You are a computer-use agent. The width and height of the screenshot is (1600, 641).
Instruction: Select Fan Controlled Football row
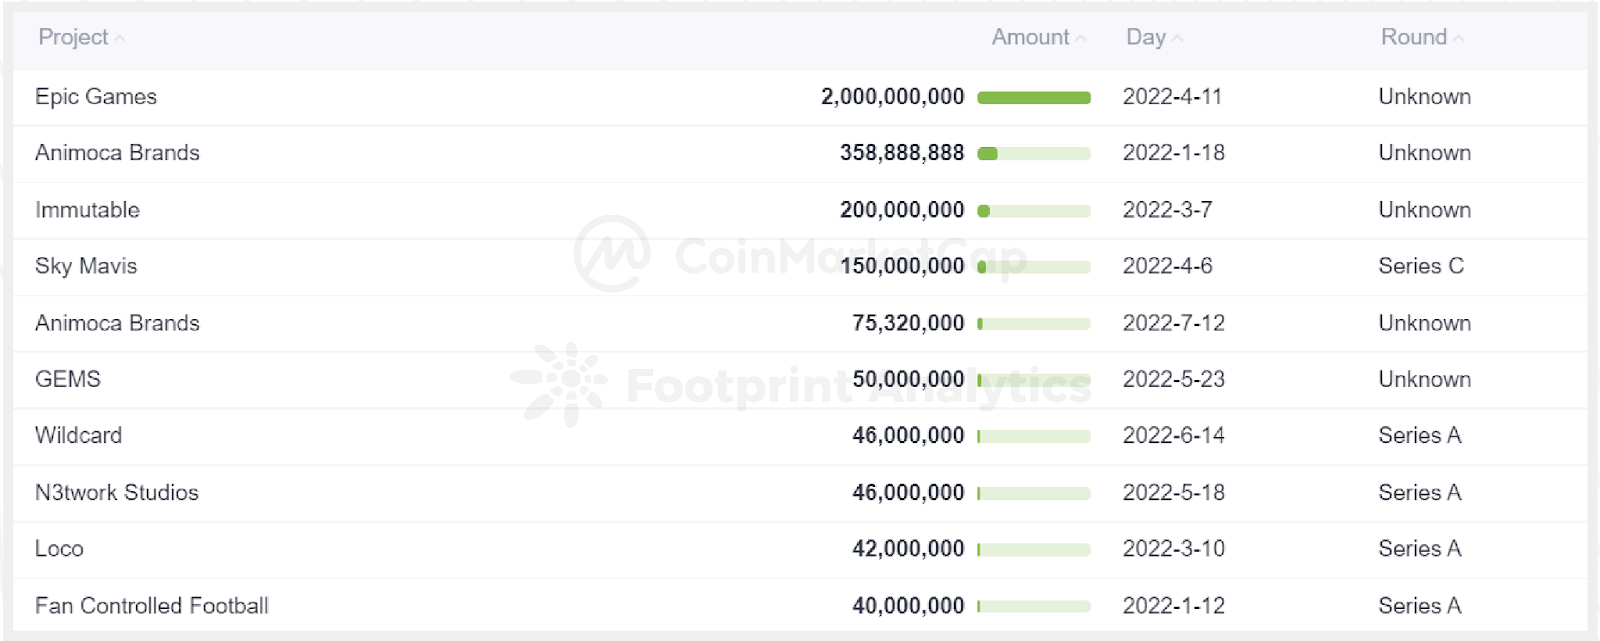[152, 606]
